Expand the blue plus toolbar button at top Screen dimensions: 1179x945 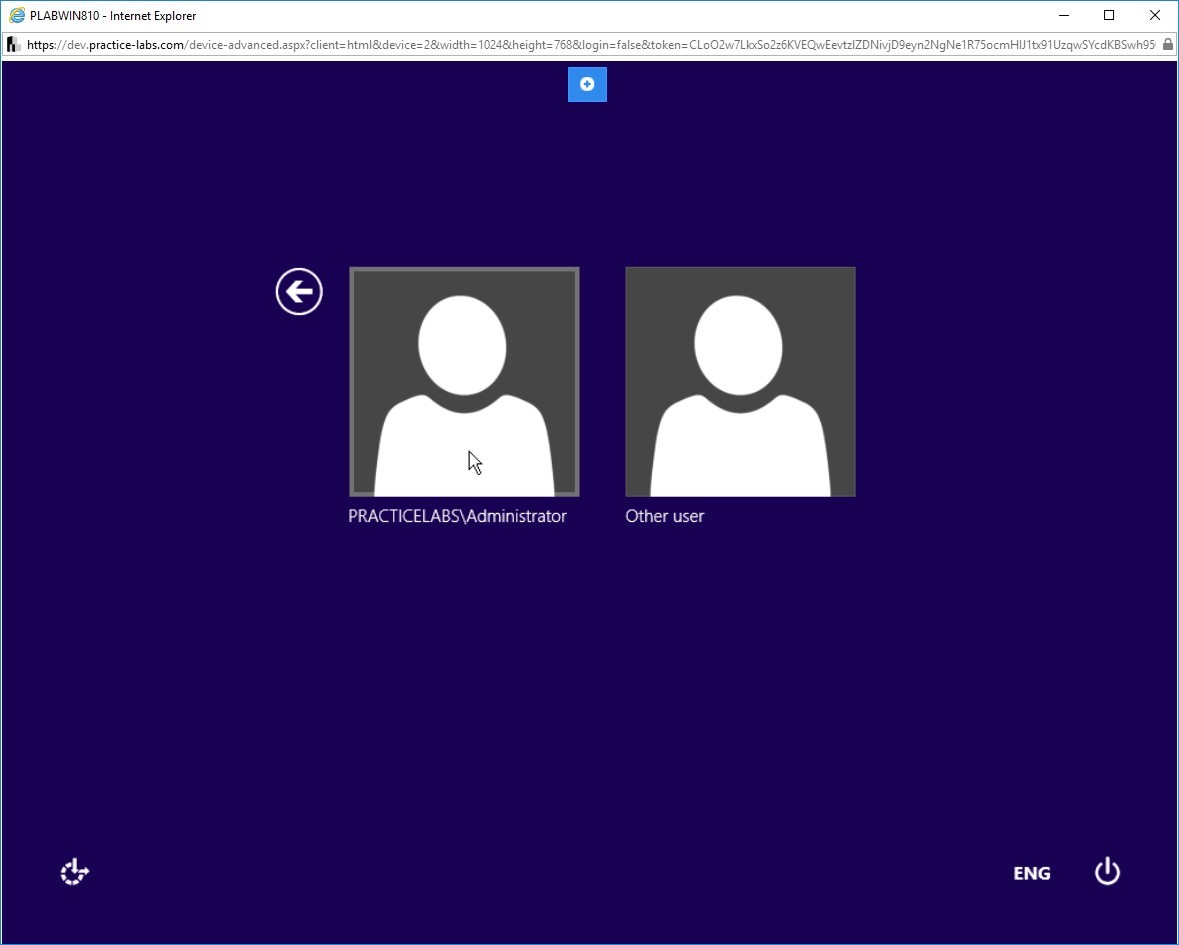pyautogui.click(x=587, y=84)
